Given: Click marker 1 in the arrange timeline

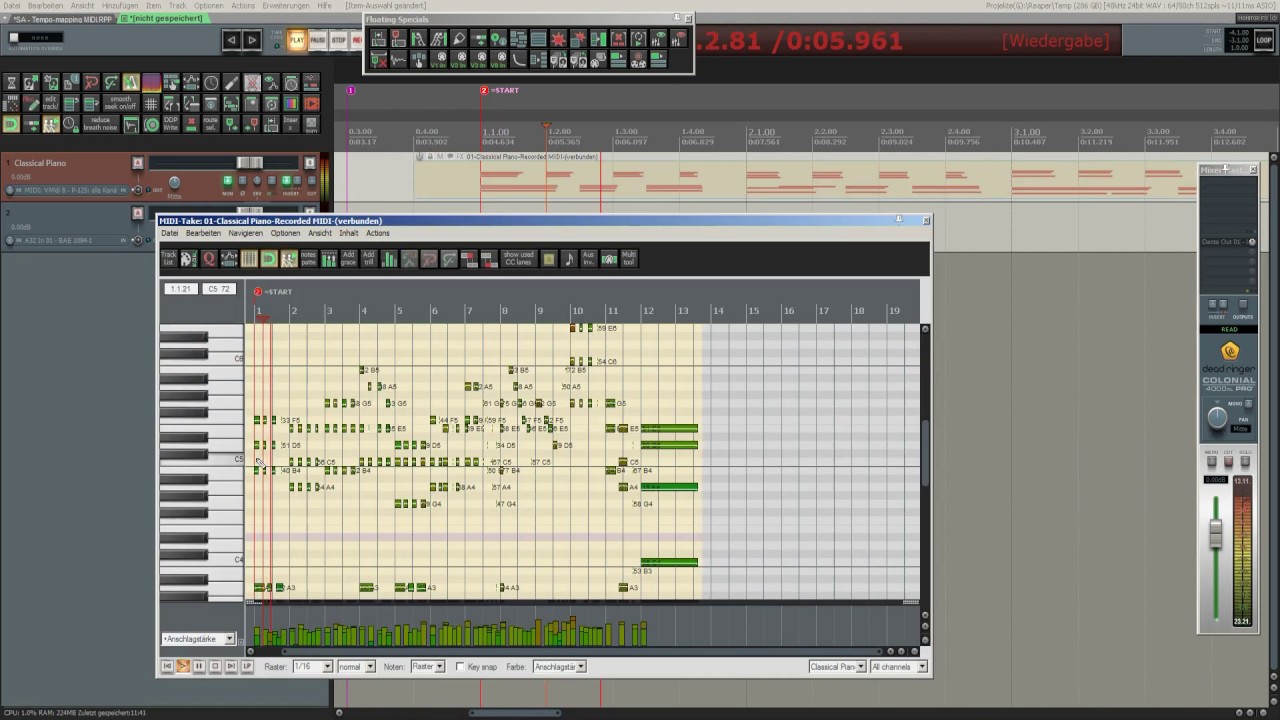Looking at the screenshot, I should pos(351,90).
